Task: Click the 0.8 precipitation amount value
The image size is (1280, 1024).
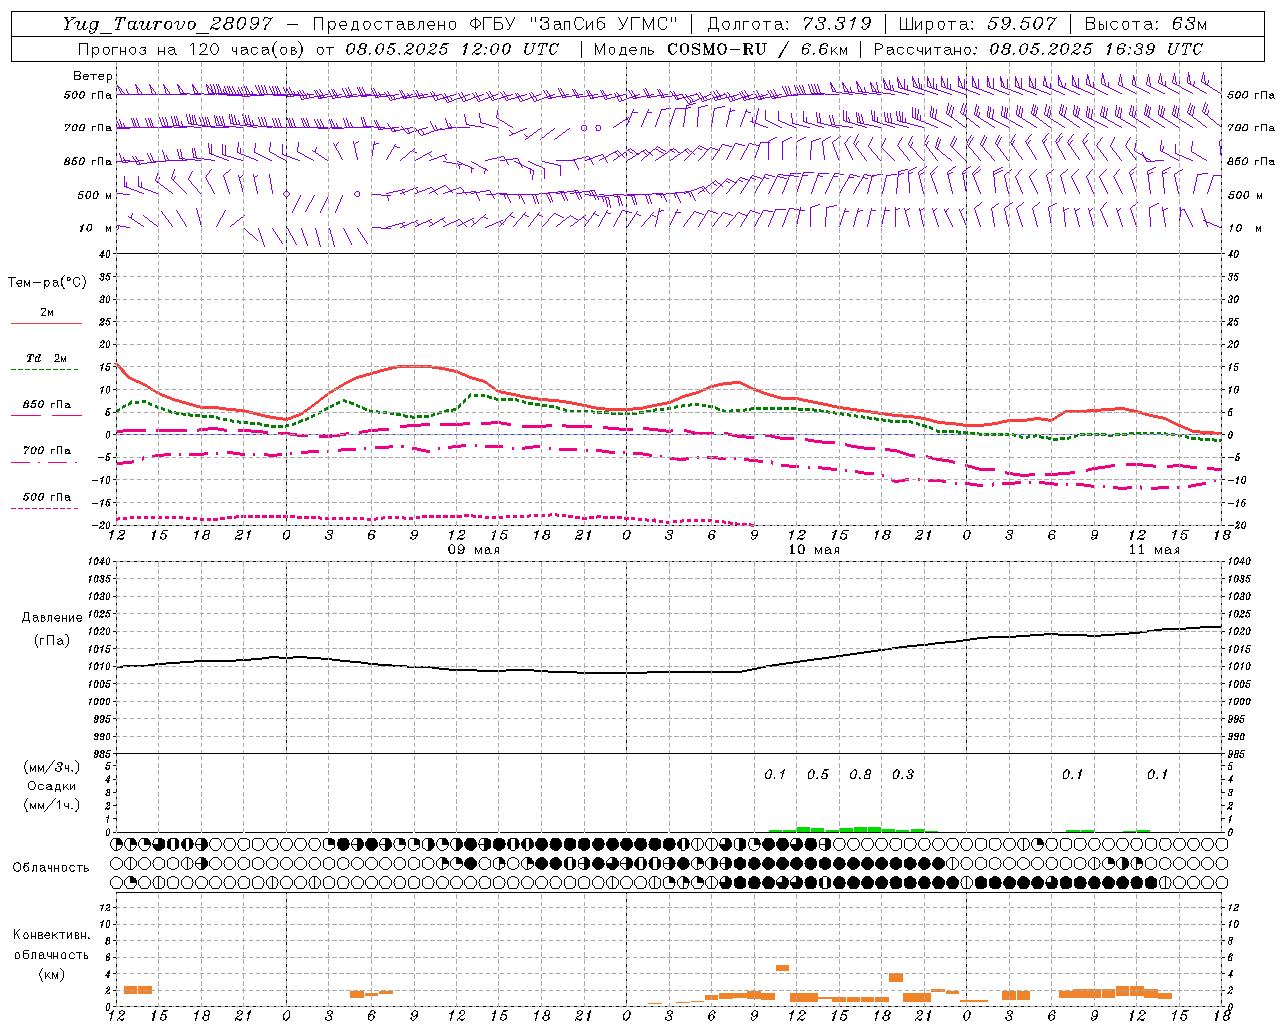Action: [860, 774]
